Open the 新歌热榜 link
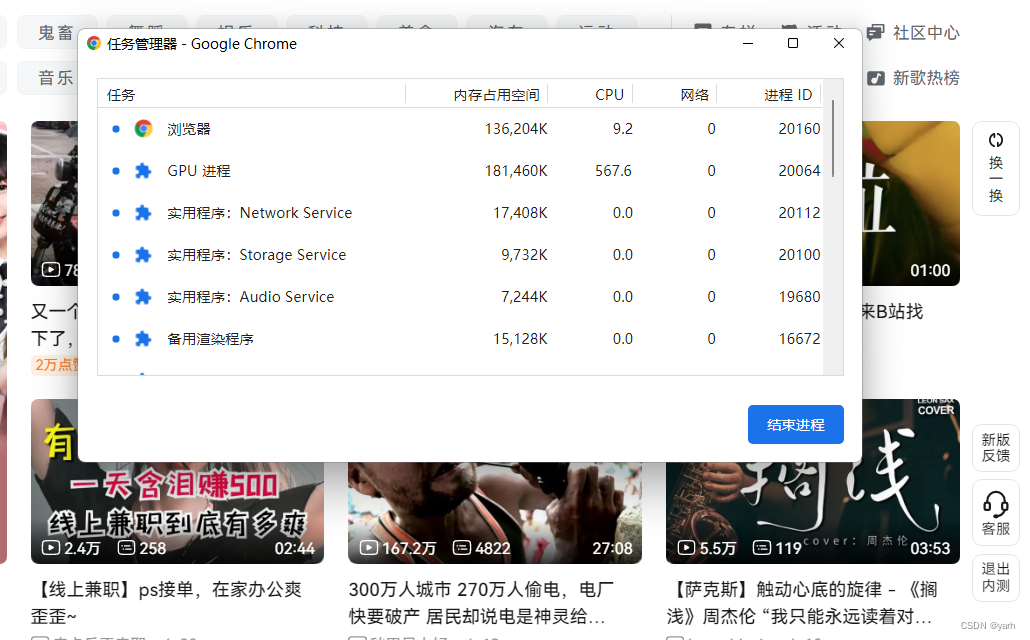The image size is (1030, 640). point(926,78)
